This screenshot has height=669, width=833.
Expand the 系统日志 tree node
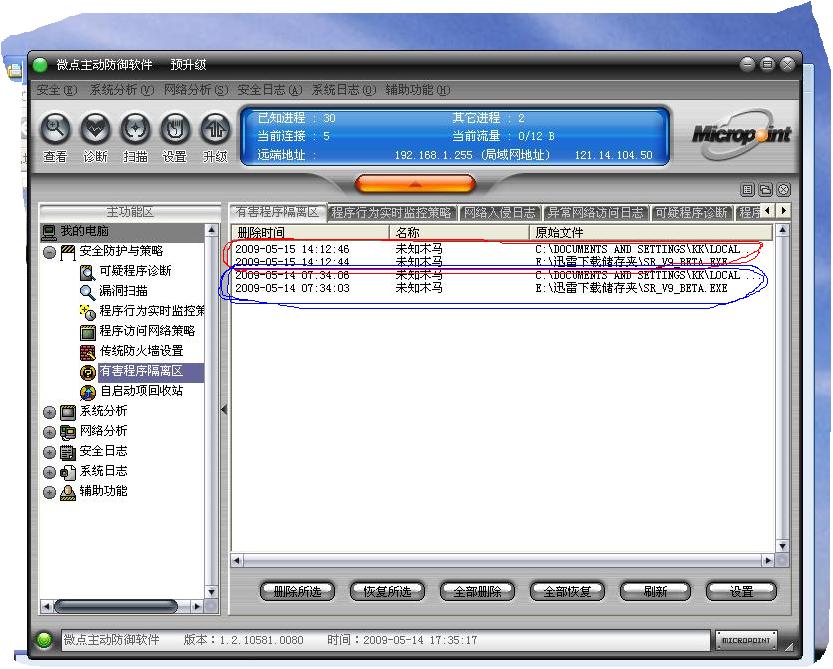pos(49,472)
